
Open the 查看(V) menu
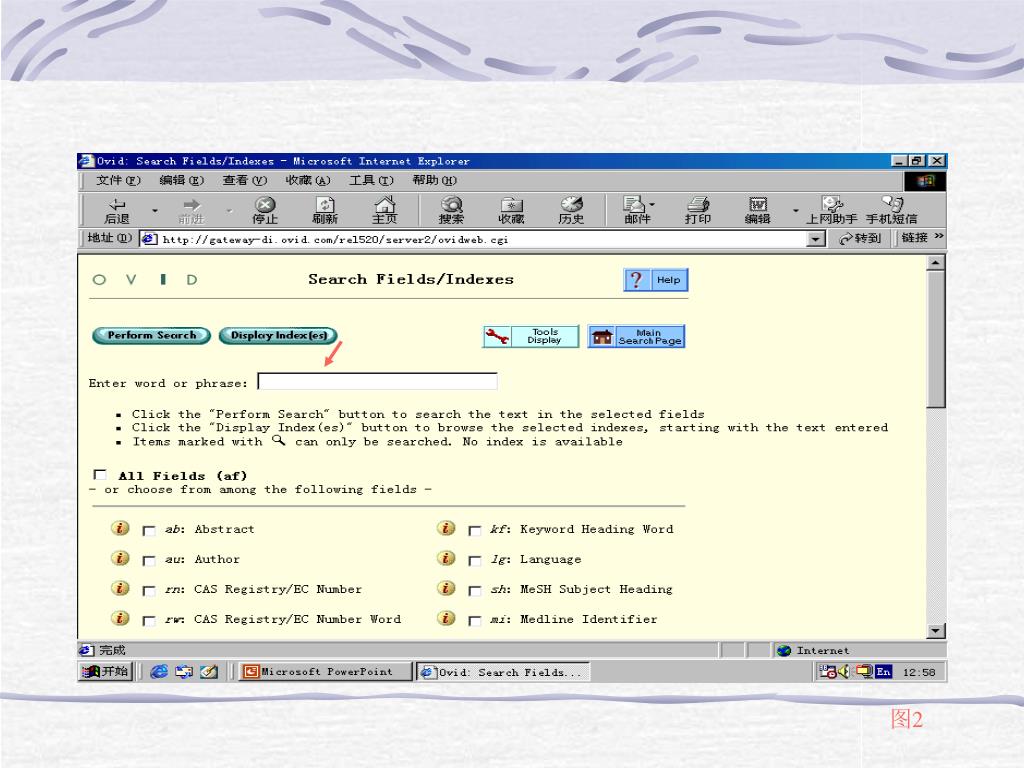point(244,180)
